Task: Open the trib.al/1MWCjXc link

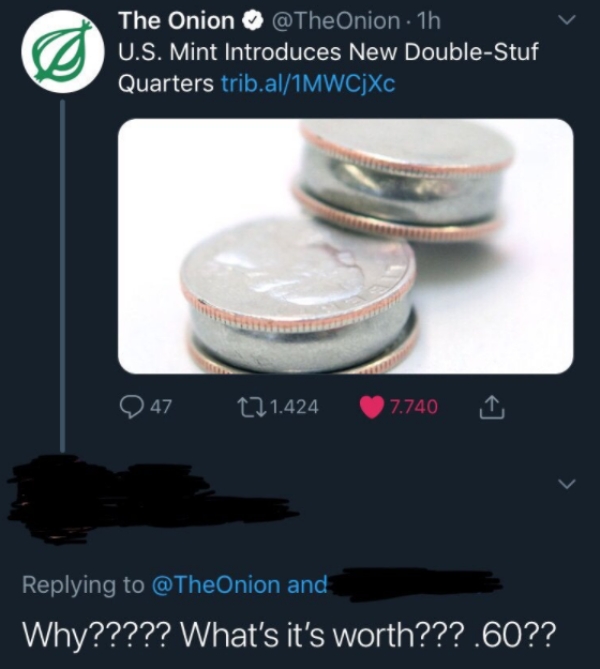Action: coord(309,84)
